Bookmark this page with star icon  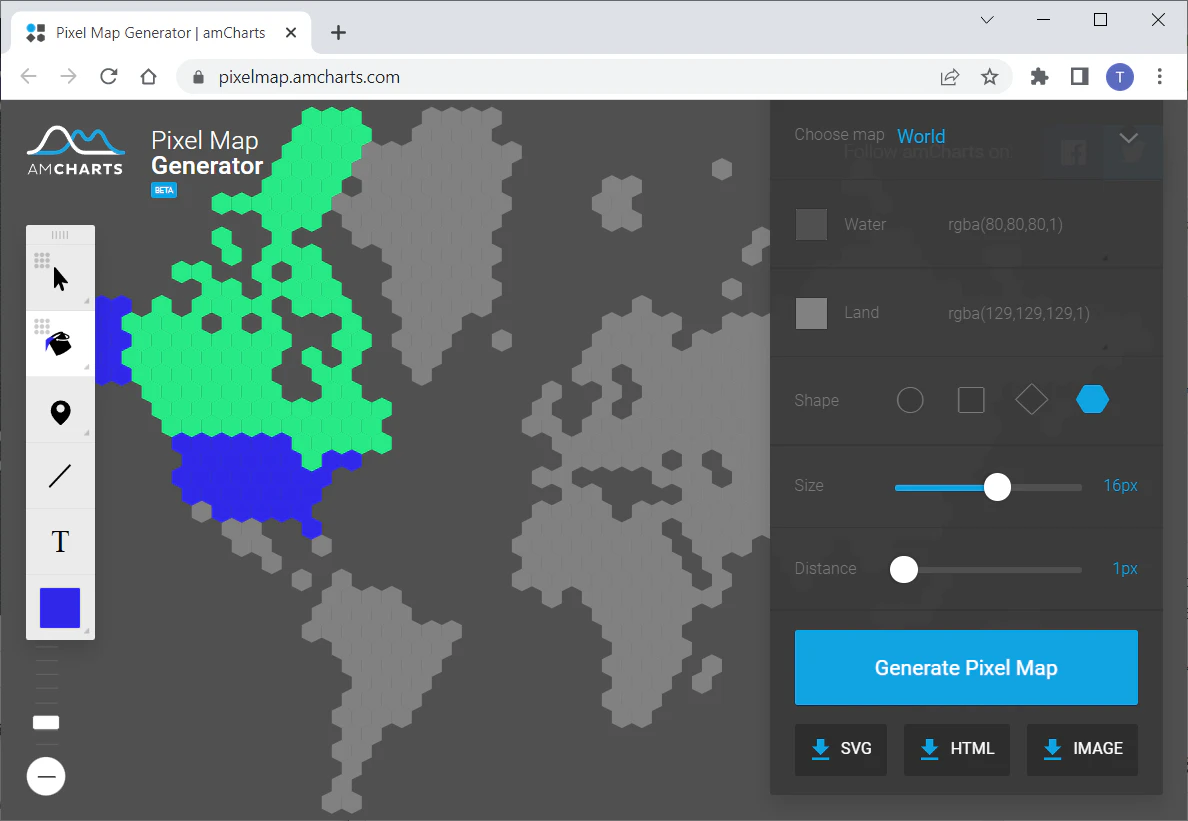click(x=989, y=76)
